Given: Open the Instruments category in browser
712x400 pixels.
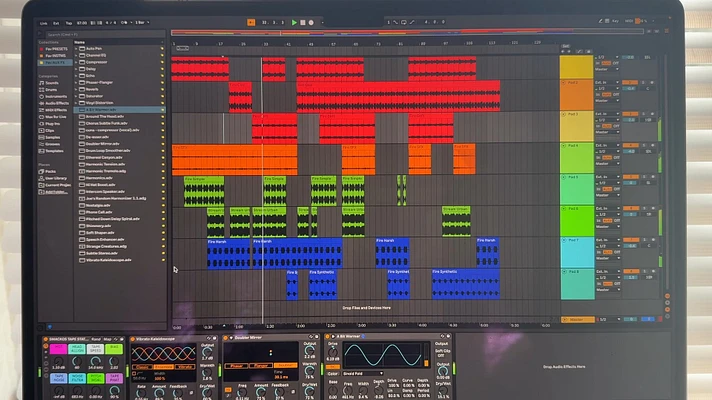Looking at the screenshot, I should (x=56, y=96).
